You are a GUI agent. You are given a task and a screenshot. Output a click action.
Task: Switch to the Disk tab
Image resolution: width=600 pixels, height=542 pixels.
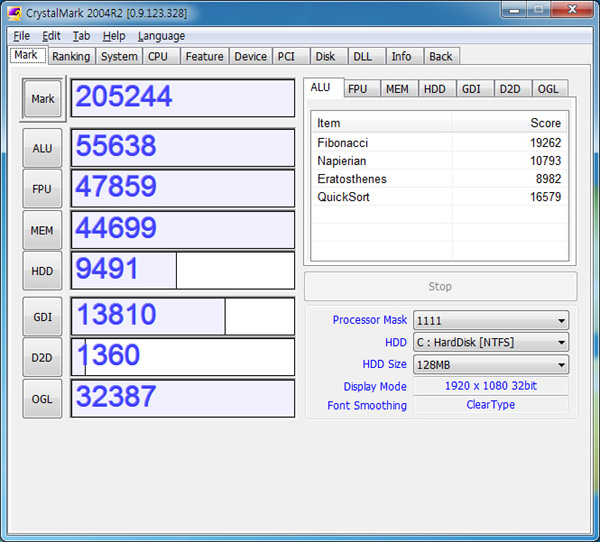[x=329, y=56]
